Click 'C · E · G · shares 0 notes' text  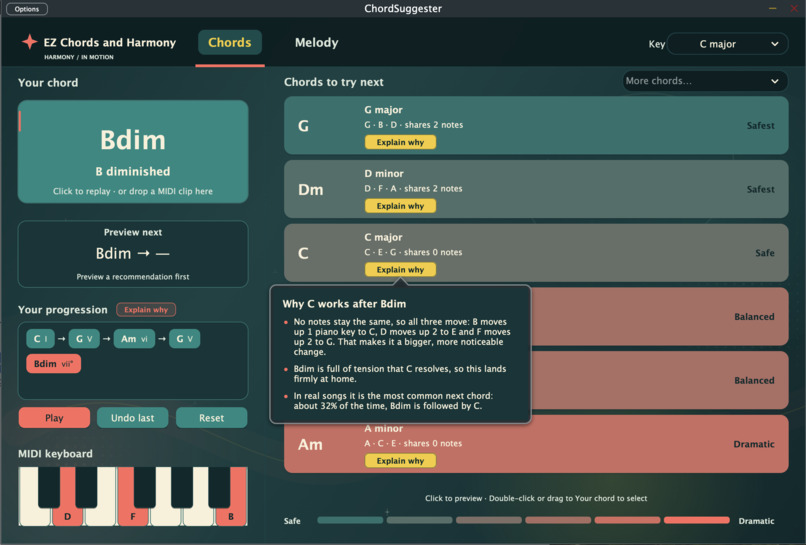413,252
